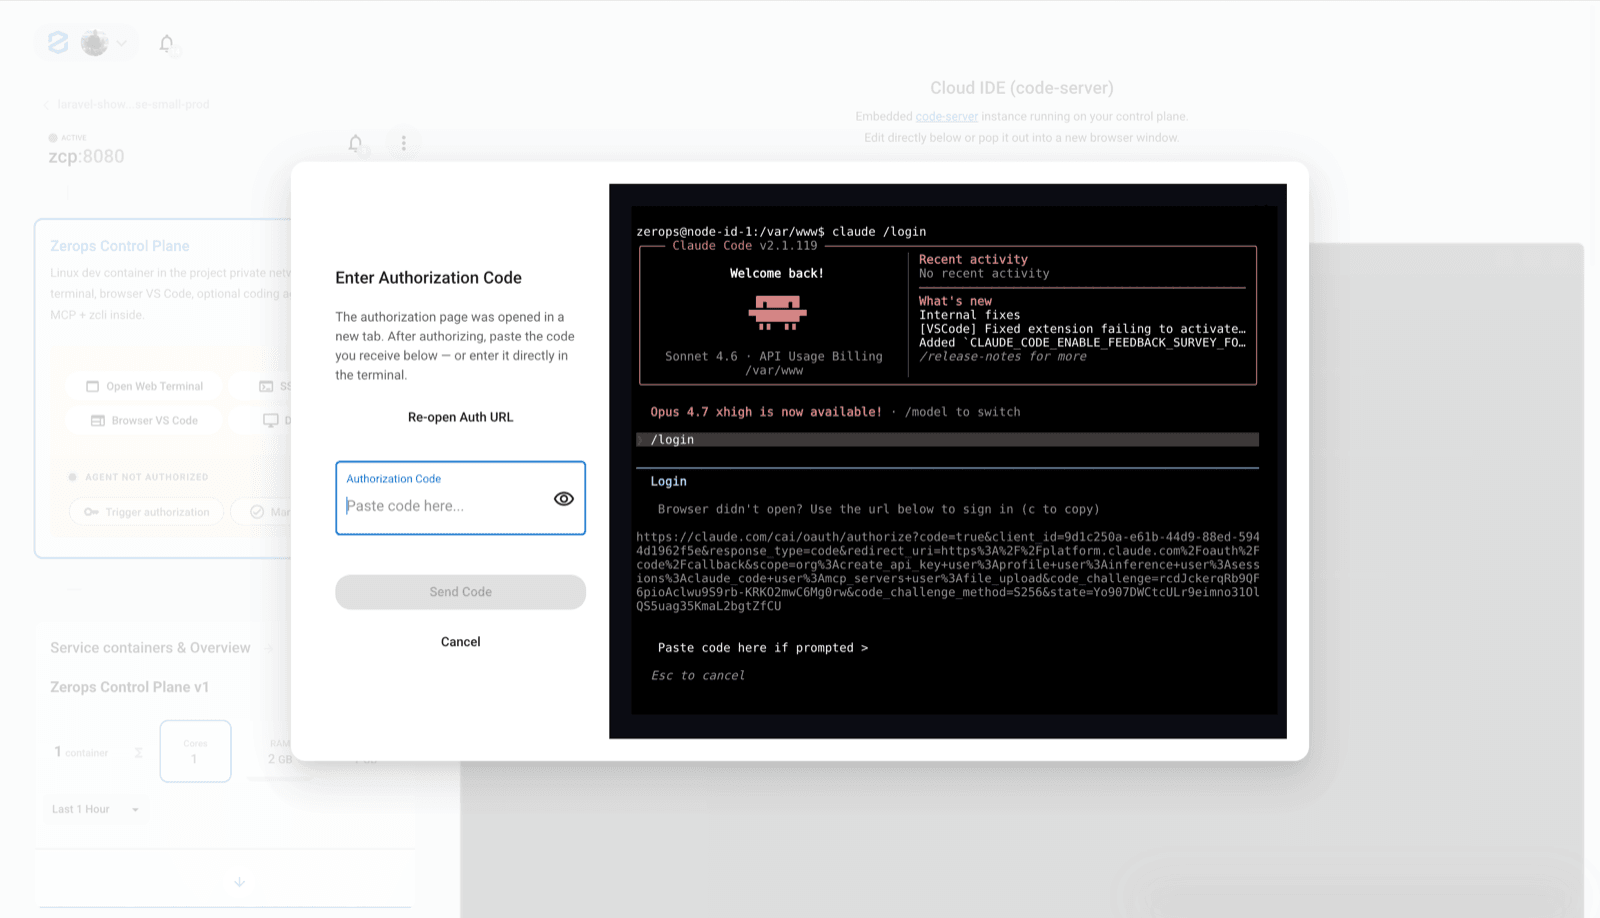The height and width of the screenshot is (918, 1600).
Task: Focus the Authorization Code input field
Action: pyautogui.click(x=460, y=498)
